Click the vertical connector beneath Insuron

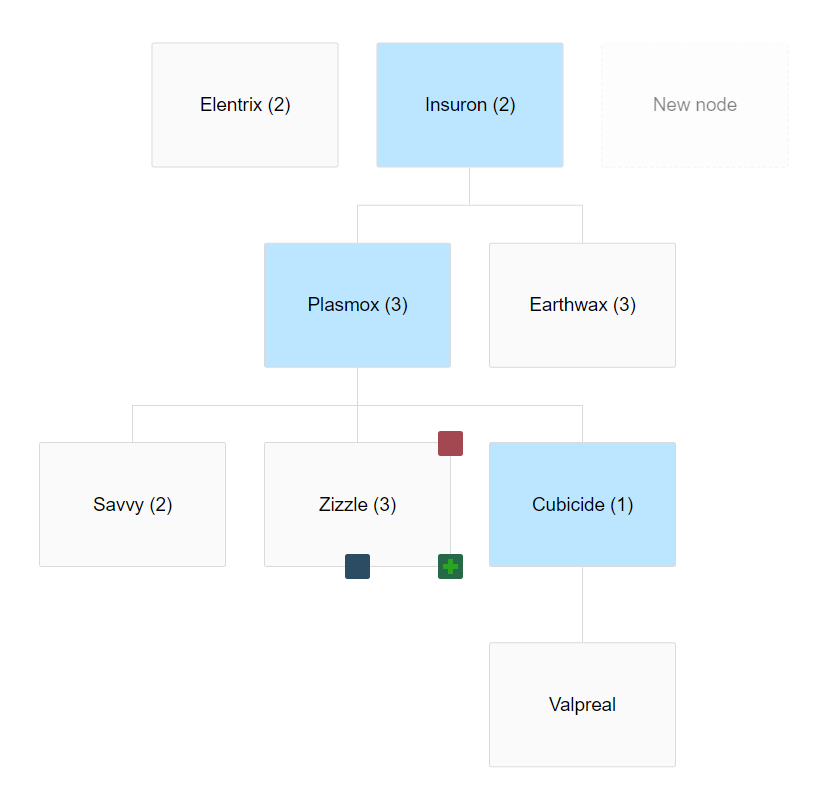click(469, 186)
